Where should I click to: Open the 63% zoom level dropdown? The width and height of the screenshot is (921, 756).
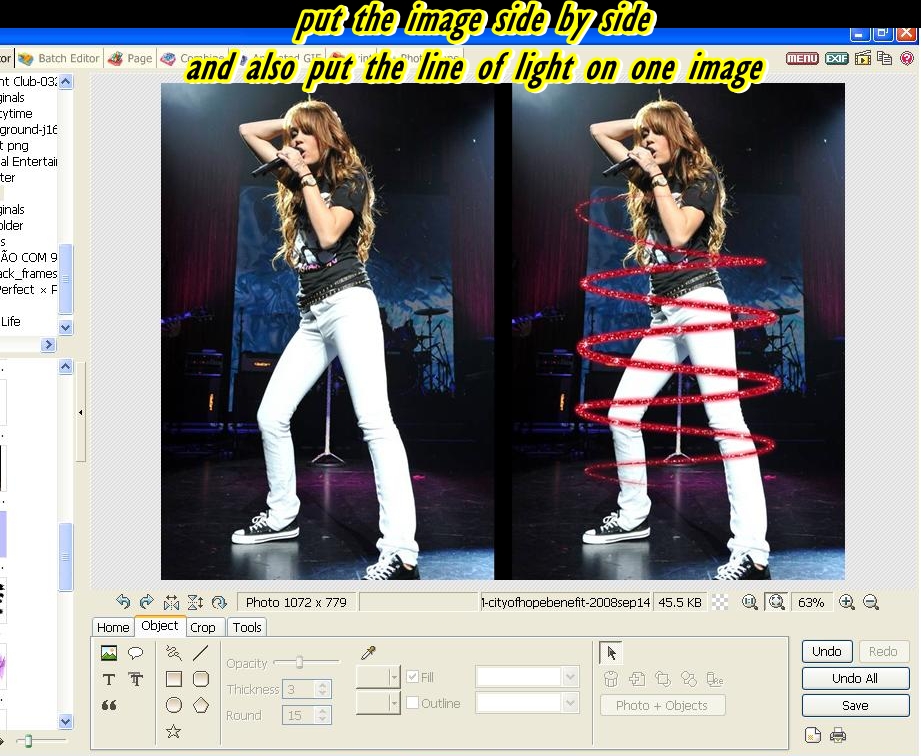pyautogui.click(x=812, y=602)
